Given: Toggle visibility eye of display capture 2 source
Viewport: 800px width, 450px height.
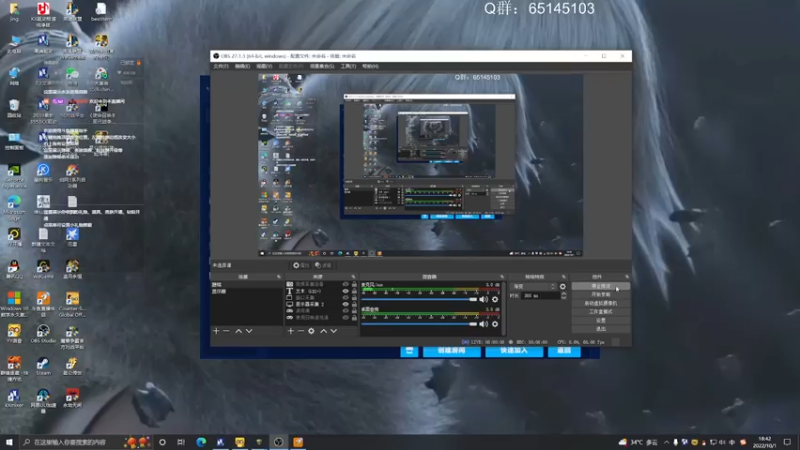Looking at the screenshot, I should pyautogui.click(x=345, y=304).
